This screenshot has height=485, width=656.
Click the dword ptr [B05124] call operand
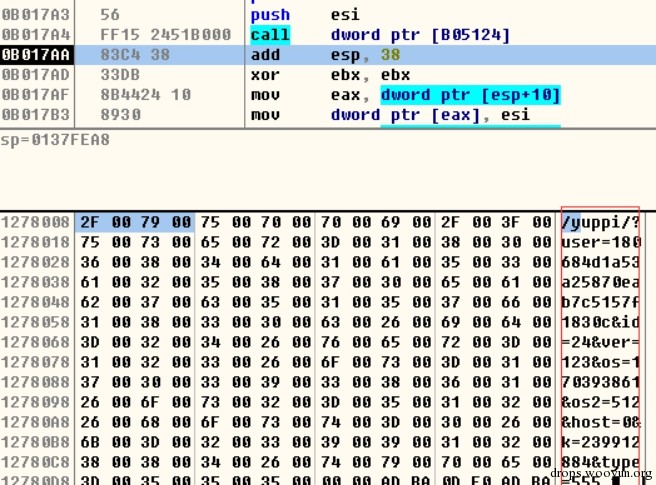(x=420, y=35)
